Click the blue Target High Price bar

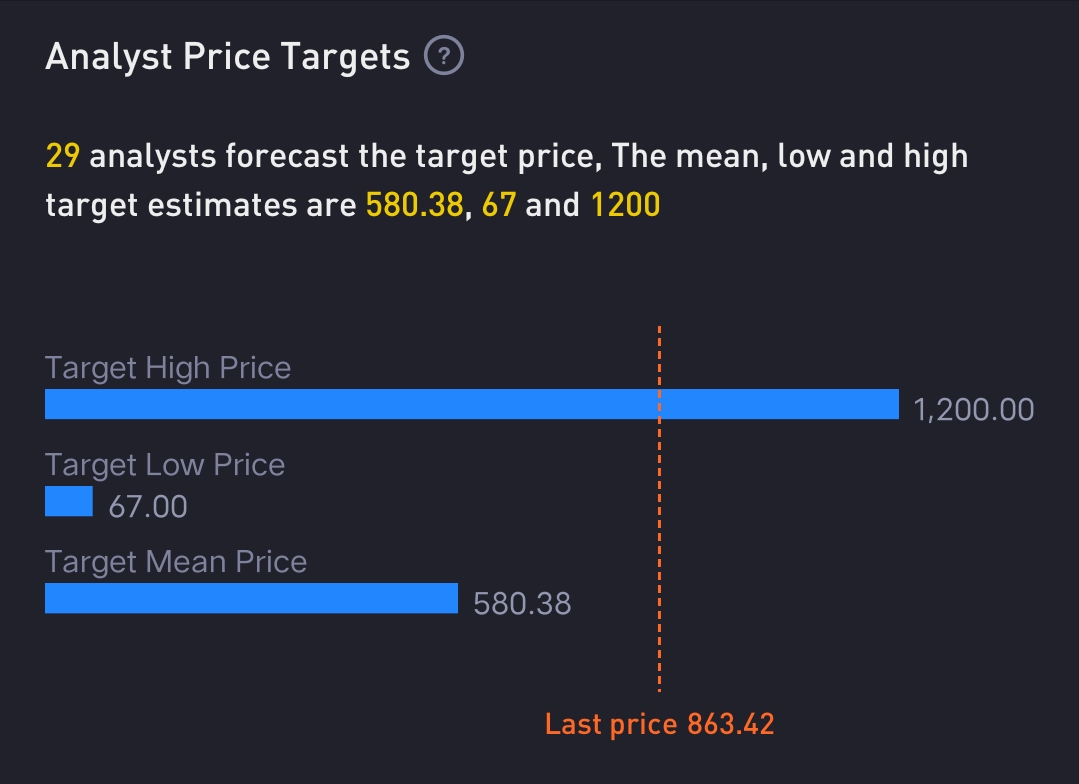(400, 404)
